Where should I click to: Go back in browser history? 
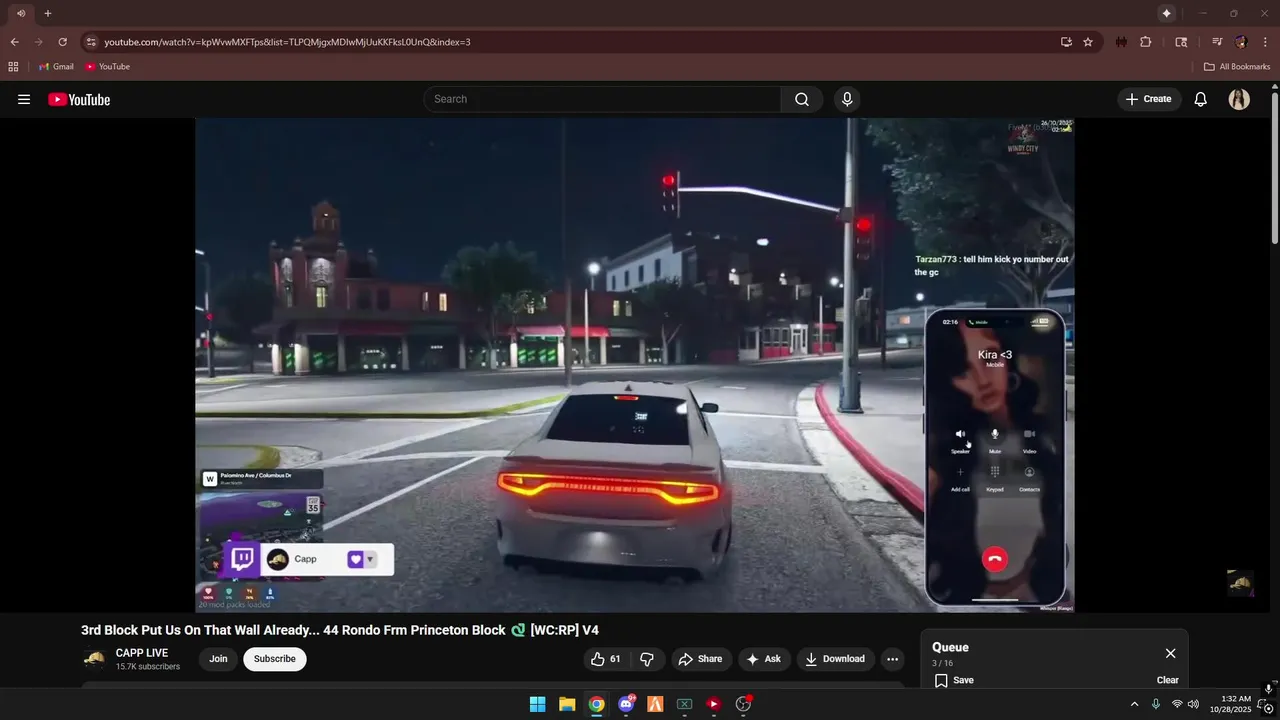pyautogui.click(x=14, y=42)
